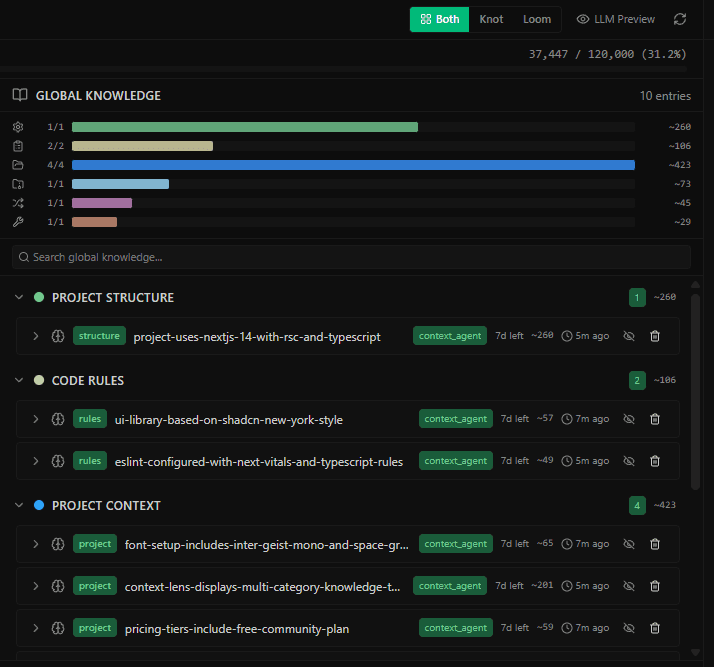The image size is (714, 667).
Task: Click the green count badge for Project Context
Action: 637,505
